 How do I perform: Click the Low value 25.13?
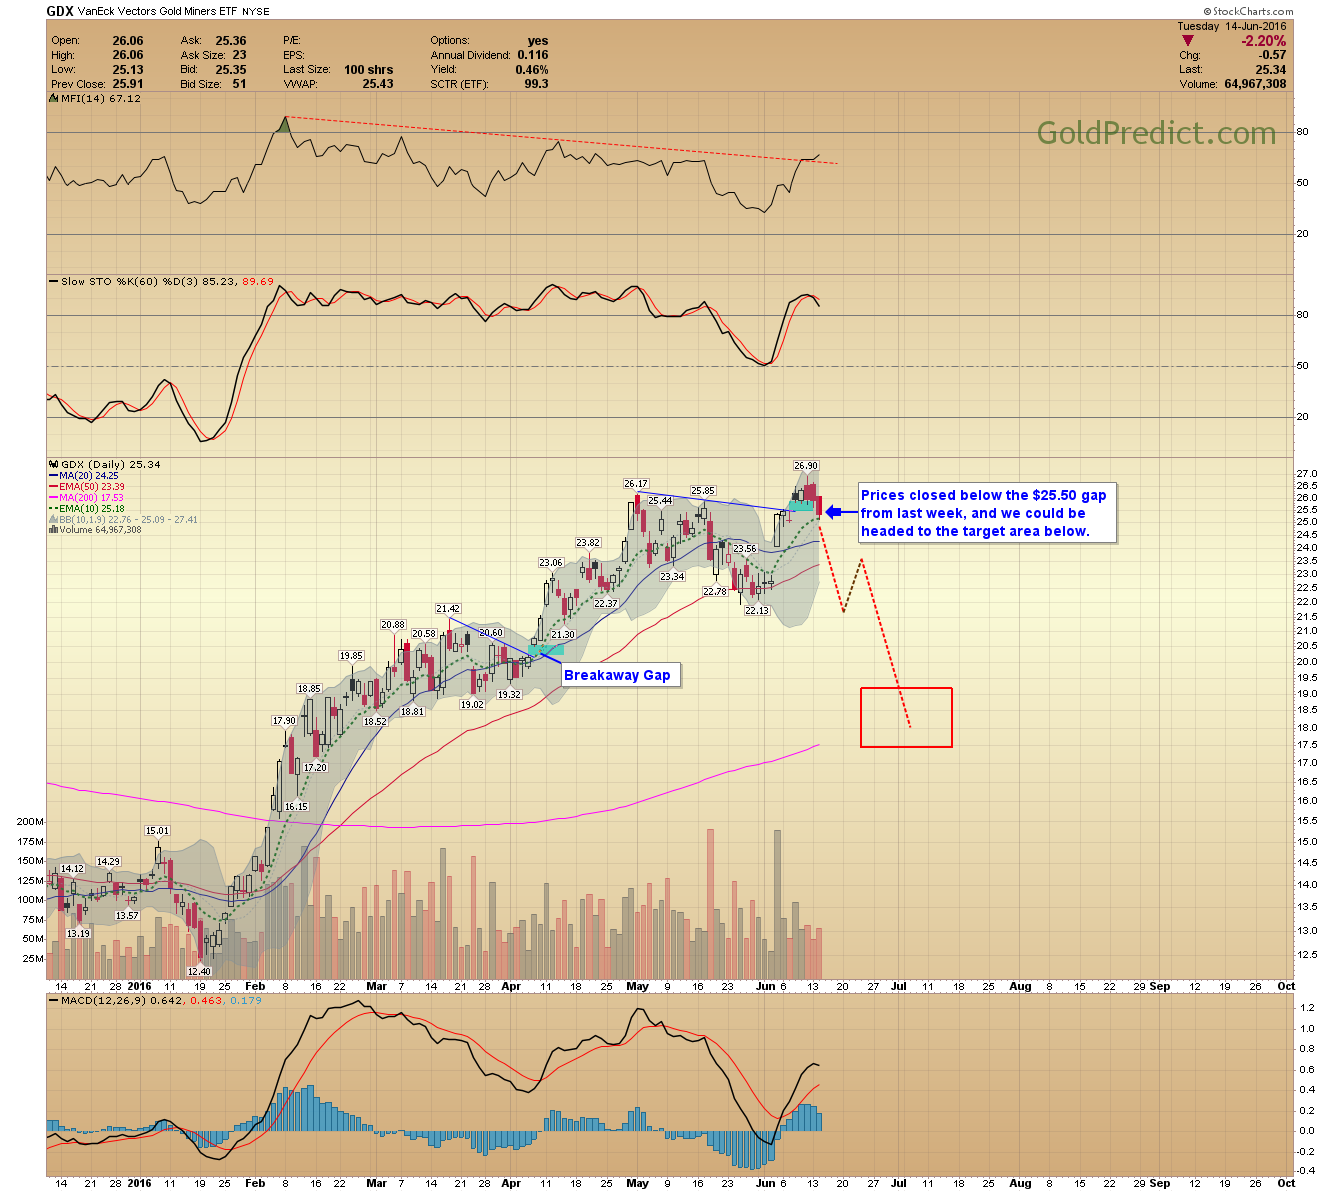point(128,70)
